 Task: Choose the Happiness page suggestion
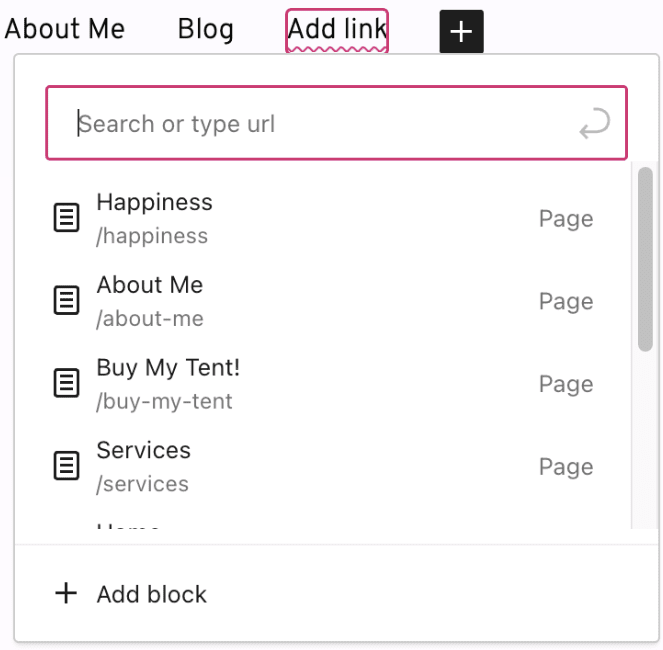(x=154, y=203)
